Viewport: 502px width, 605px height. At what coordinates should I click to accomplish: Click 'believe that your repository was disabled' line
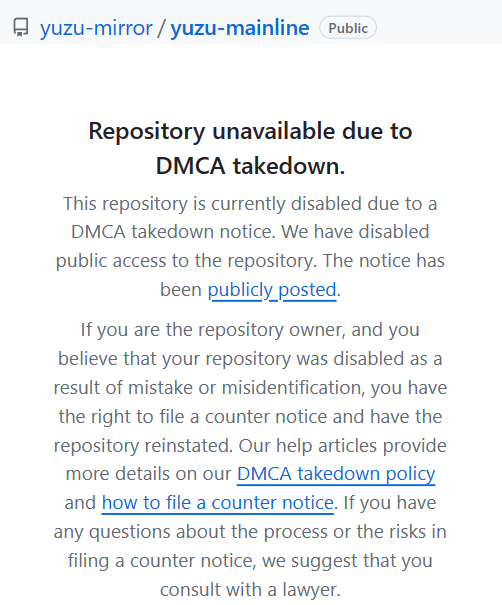250,359
